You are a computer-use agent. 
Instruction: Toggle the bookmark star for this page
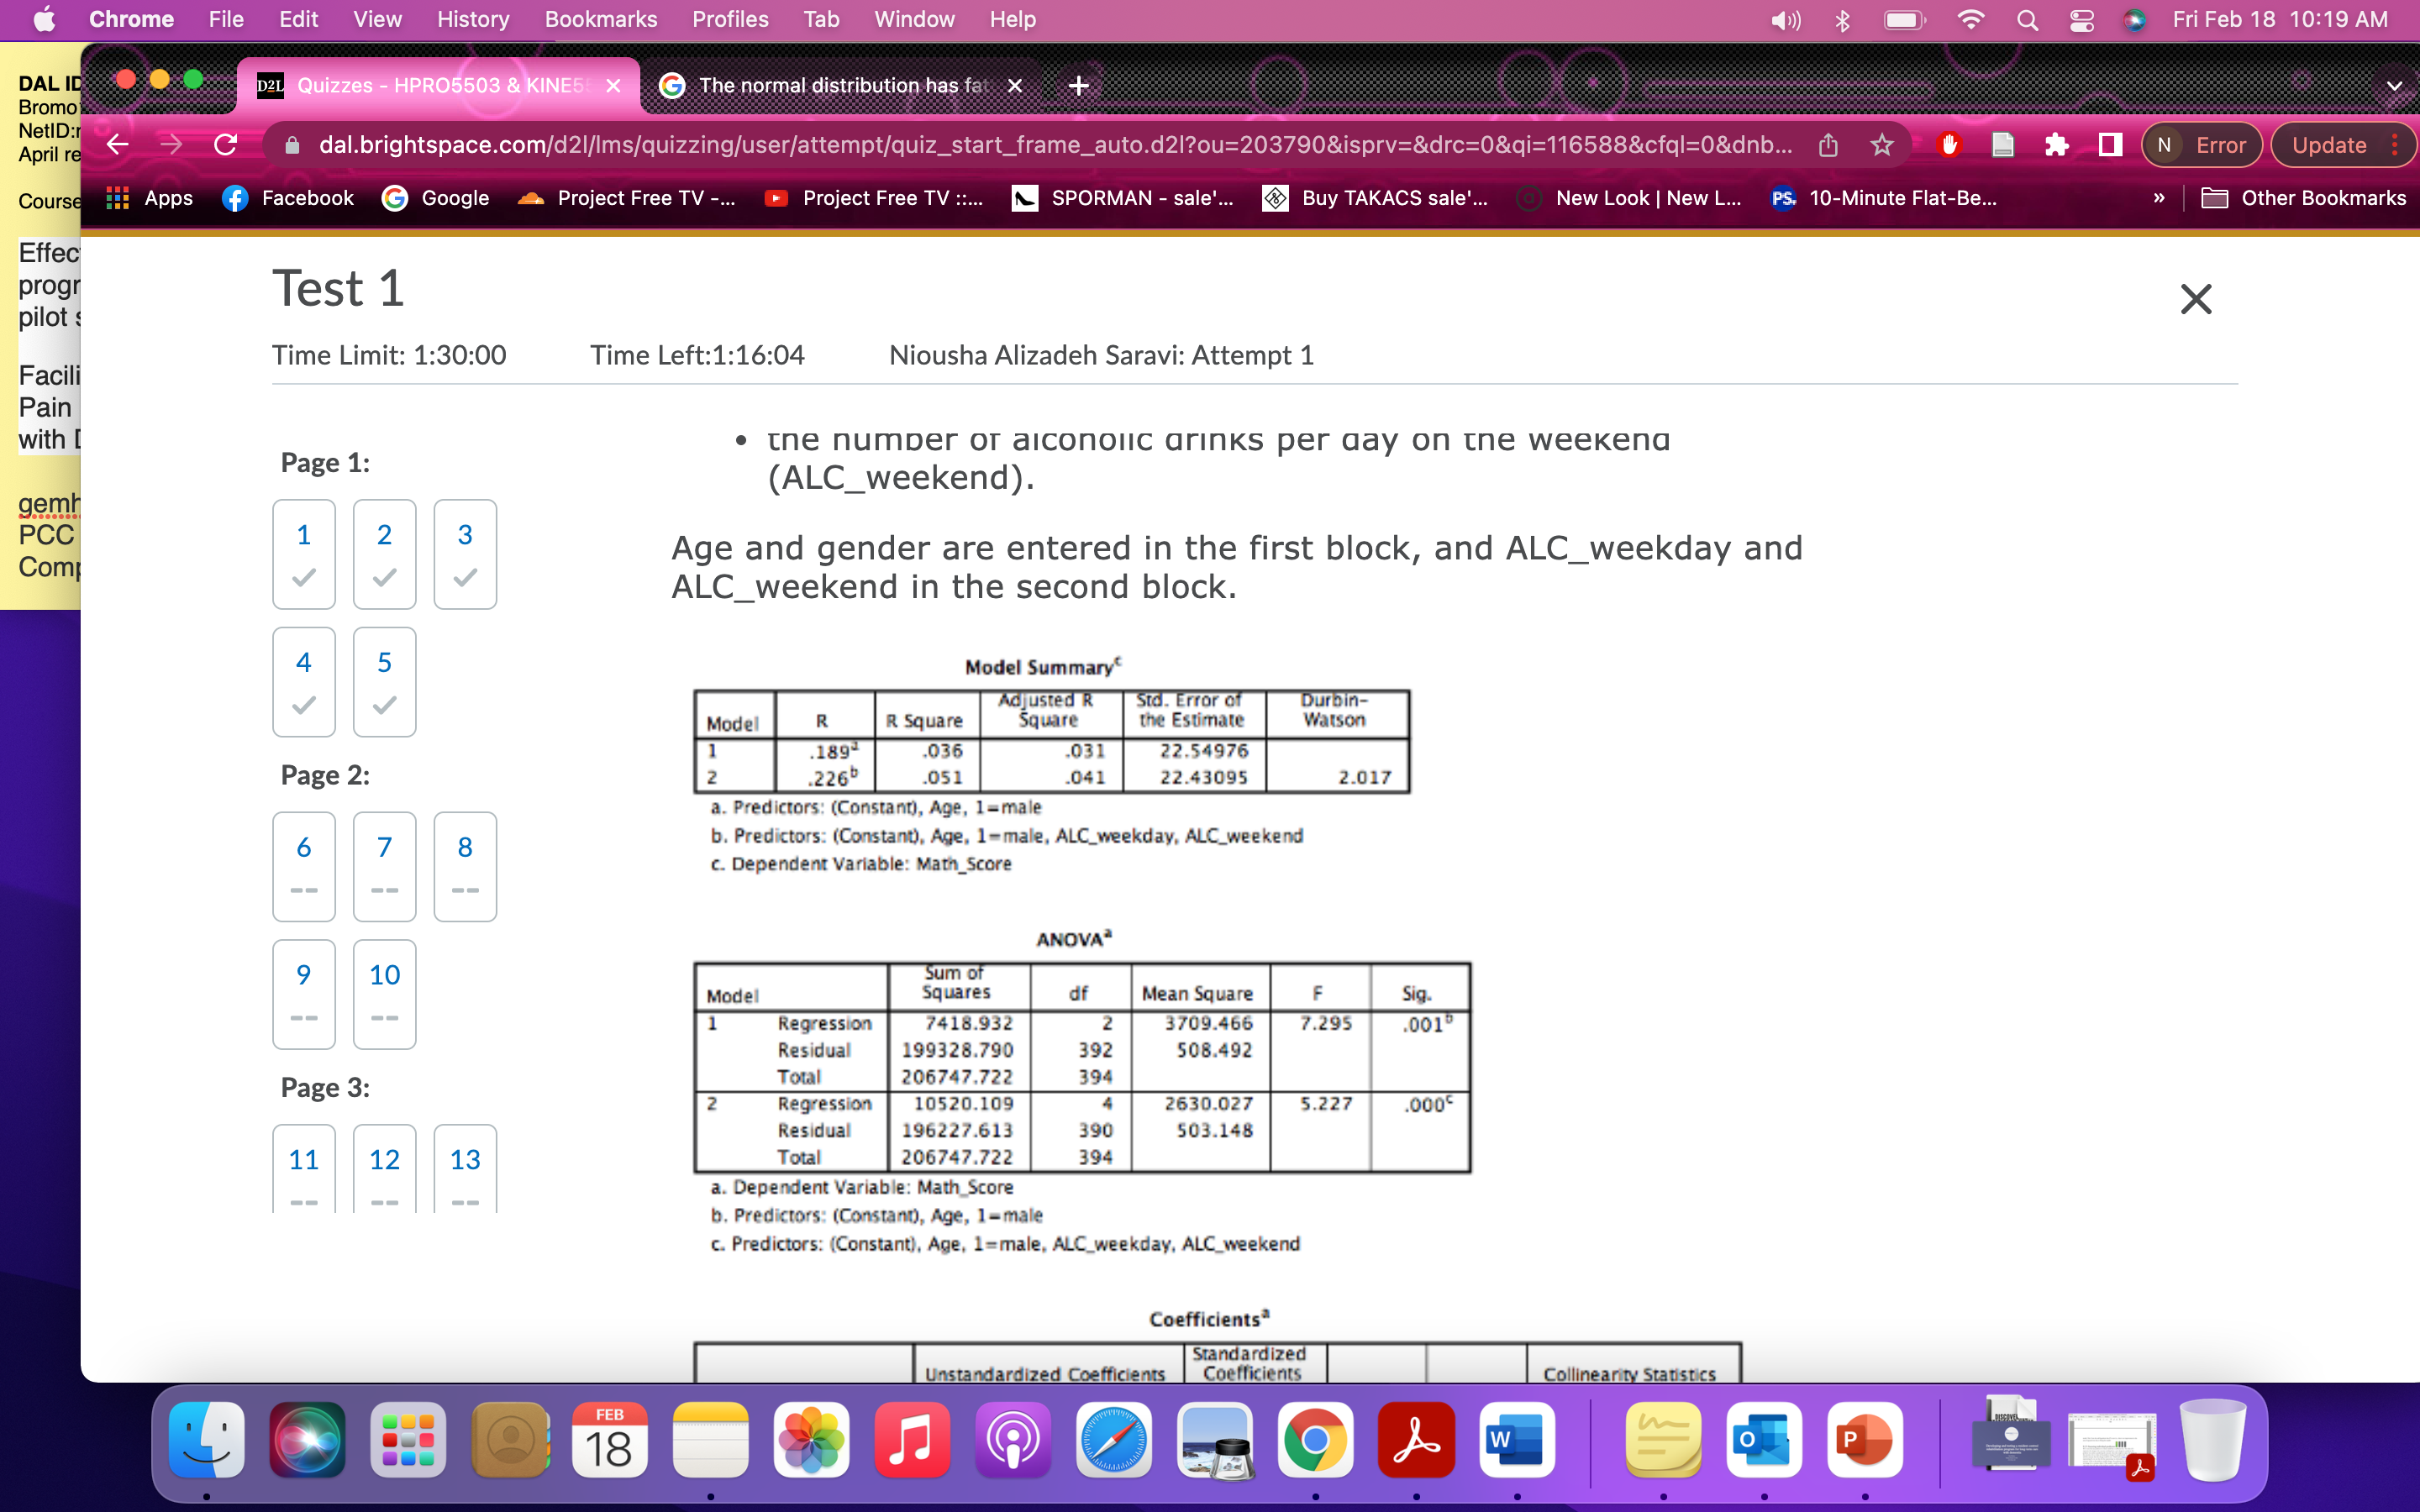click(1882, 144)
